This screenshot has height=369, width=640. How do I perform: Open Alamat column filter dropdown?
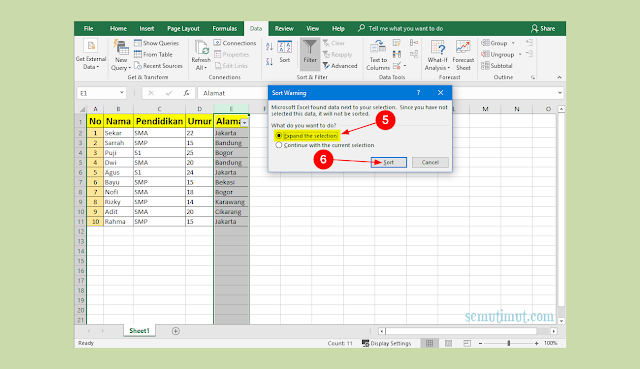(244, 122)
